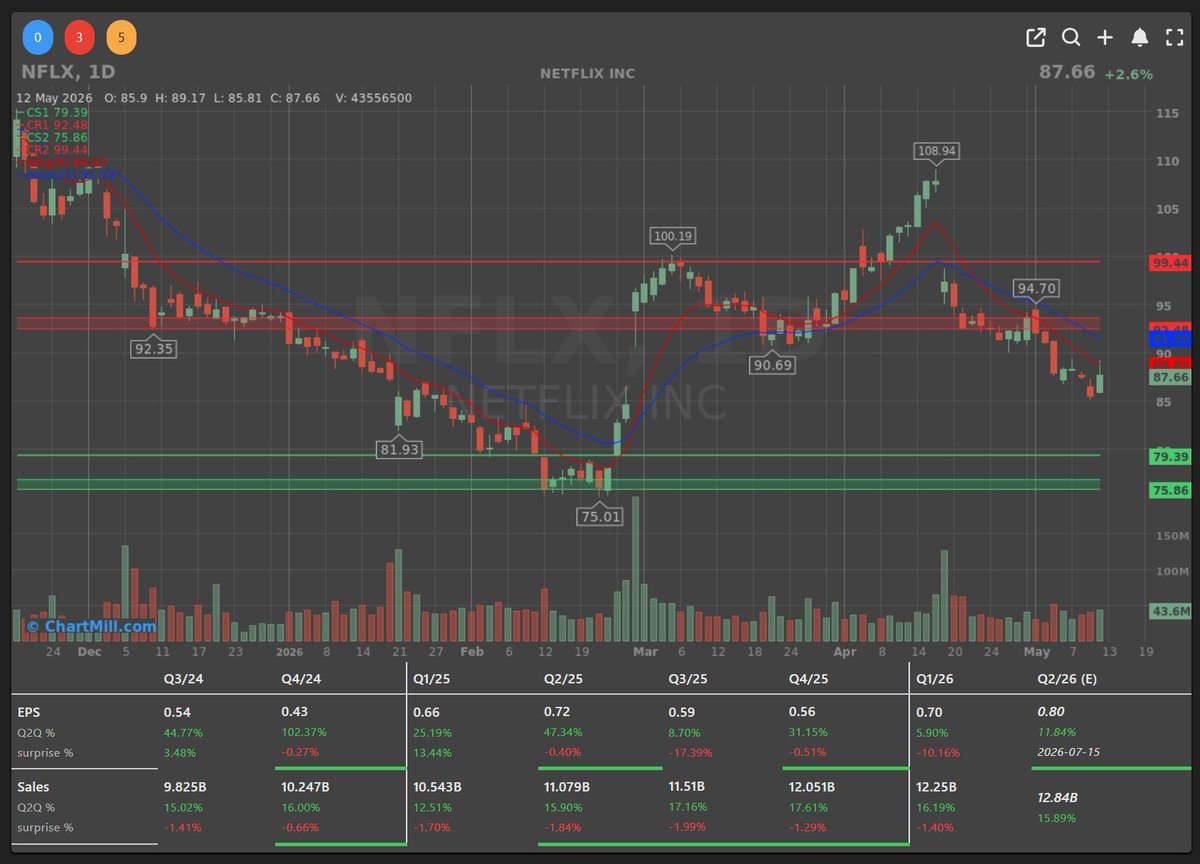
Task: Click the 87.66 current price tag on axis
Action: coord(1170,377)
